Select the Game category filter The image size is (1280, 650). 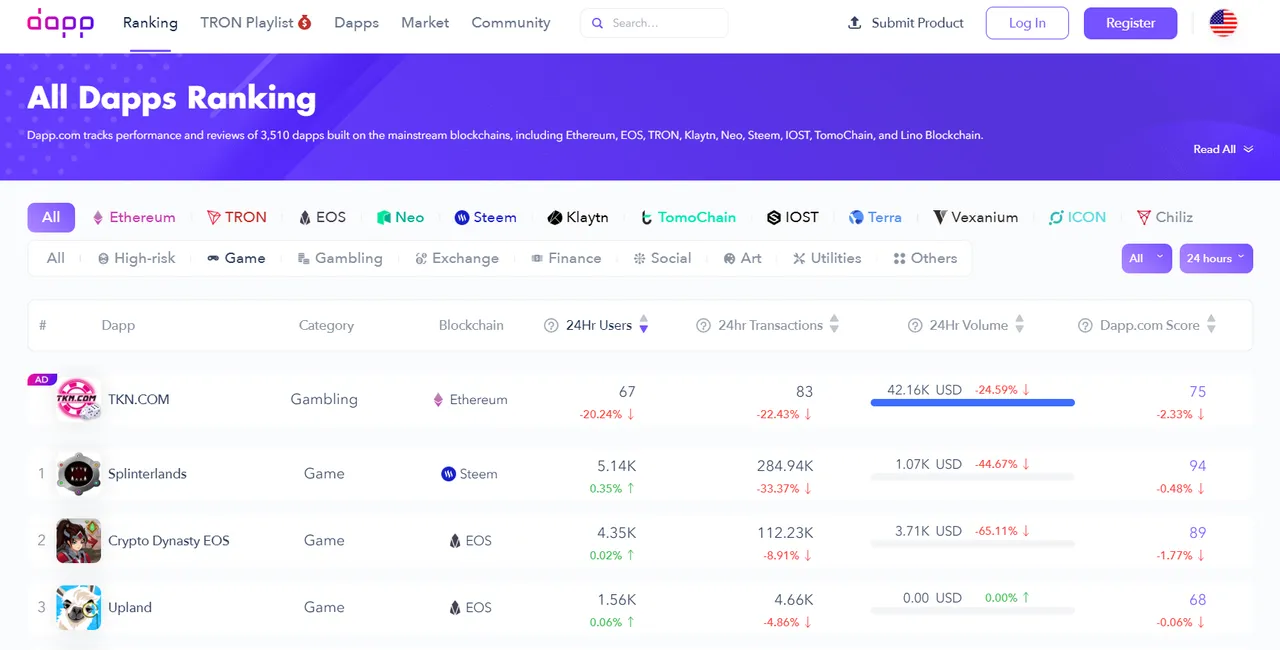[236, 258]
